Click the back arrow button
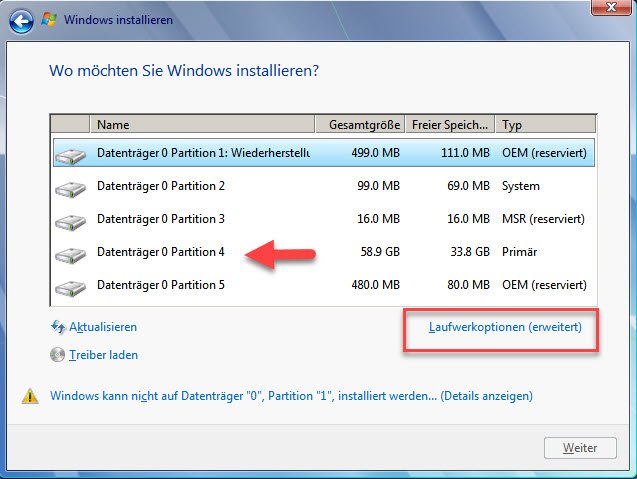The width and height of the screenshot is (637, 479). pos(21,21)
